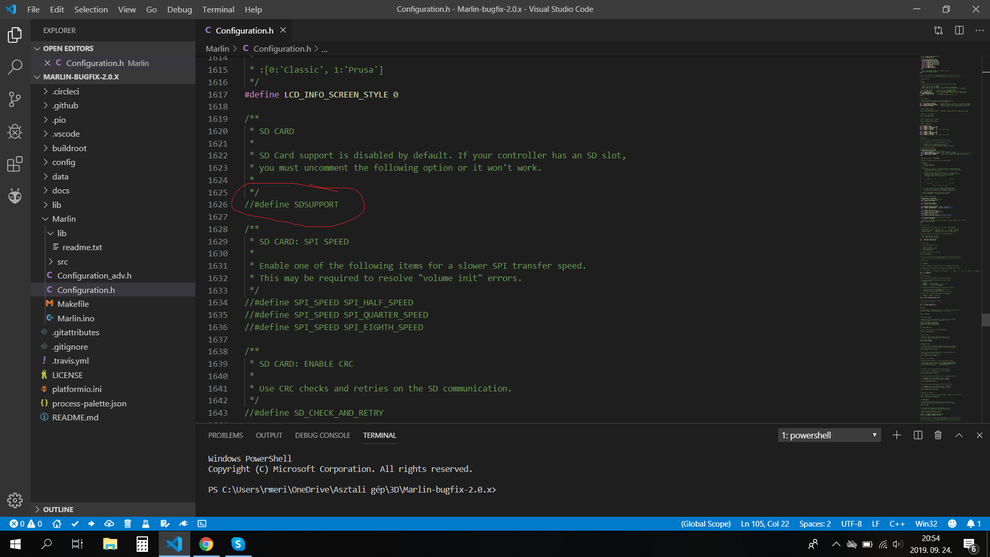Click the PlatformIO Upload arrow in status bar

pos(92,524)
